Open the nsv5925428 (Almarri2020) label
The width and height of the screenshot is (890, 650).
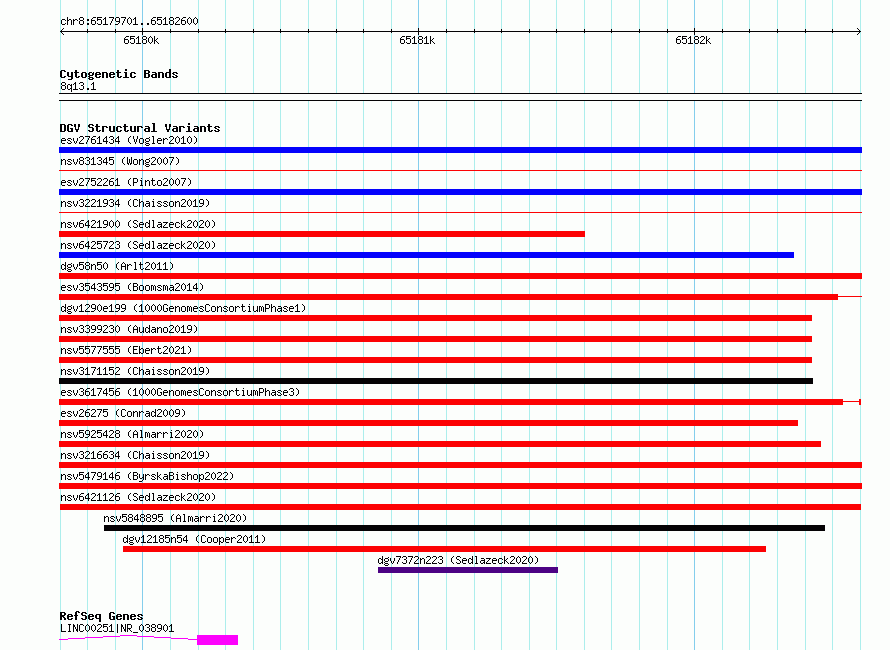[x=132, y=434]
